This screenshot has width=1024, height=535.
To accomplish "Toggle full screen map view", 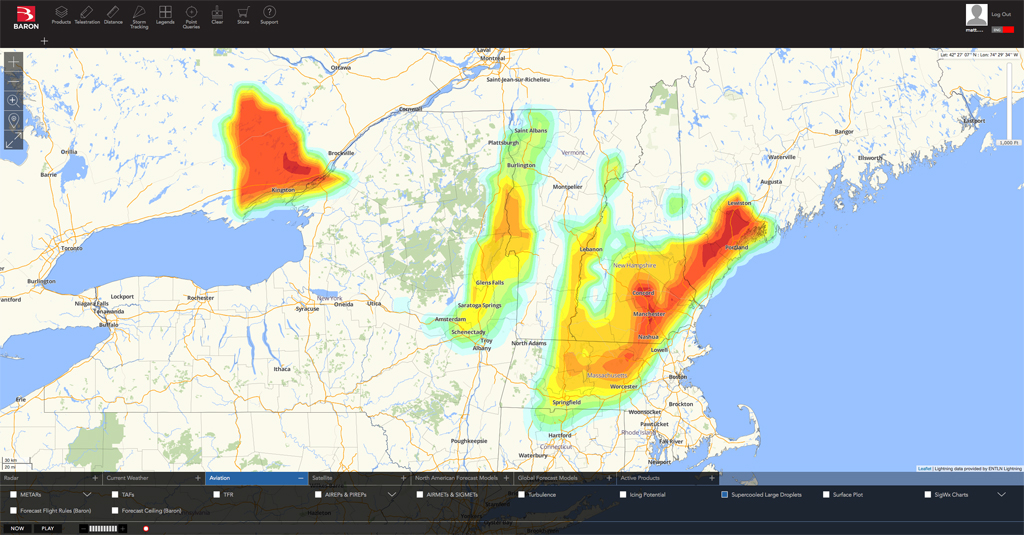I will tap(13, 140).
